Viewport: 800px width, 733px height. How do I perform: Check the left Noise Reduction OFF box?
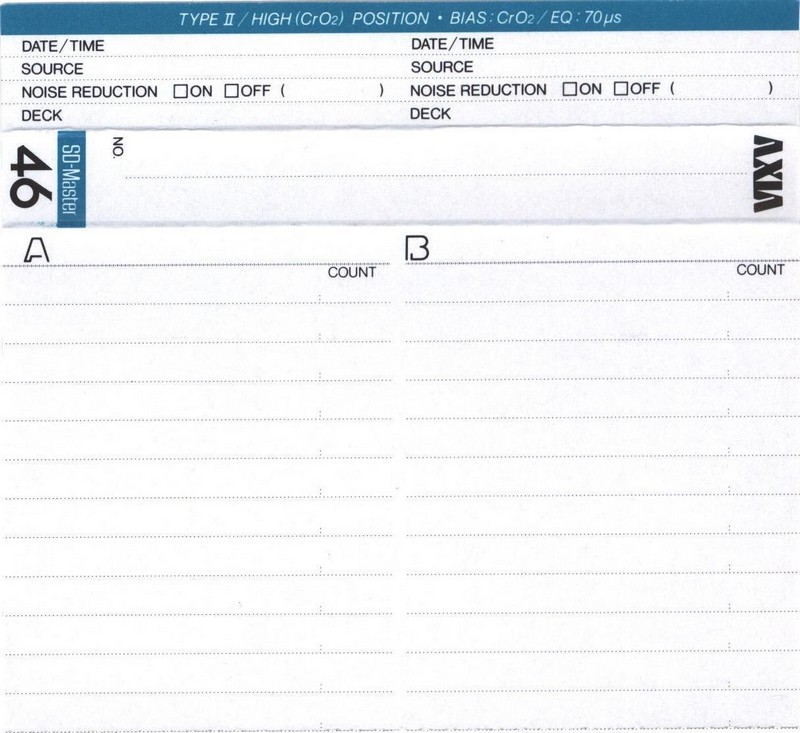[x=231, y=91]
